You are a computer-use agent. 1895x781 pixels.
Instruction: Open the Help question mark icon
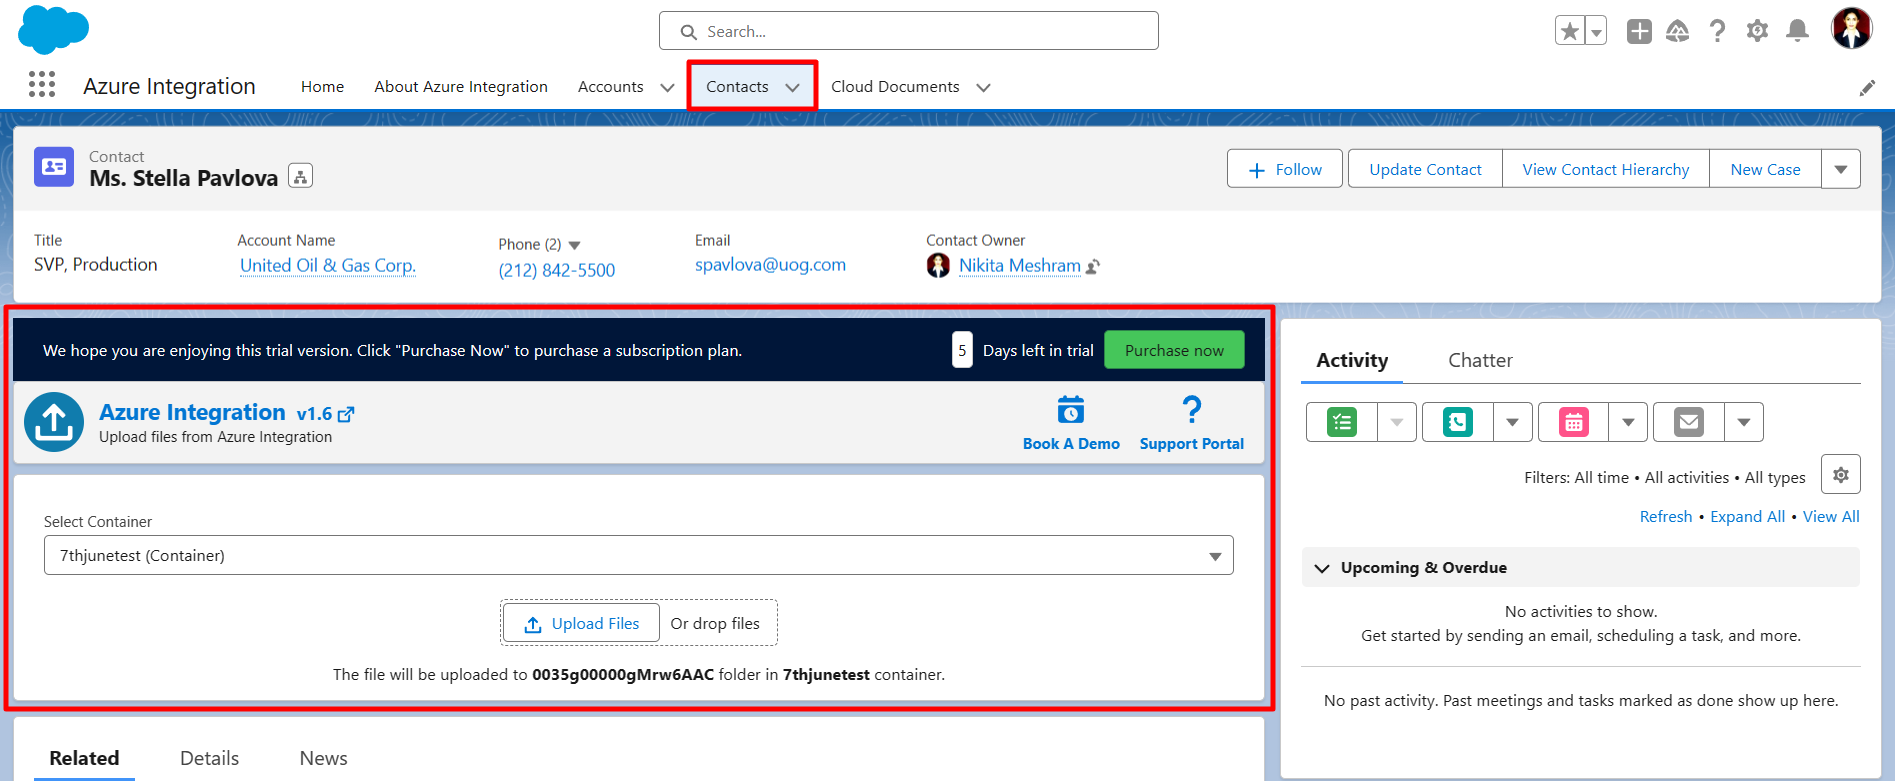pyautogui.click(x=1718, y=31)
